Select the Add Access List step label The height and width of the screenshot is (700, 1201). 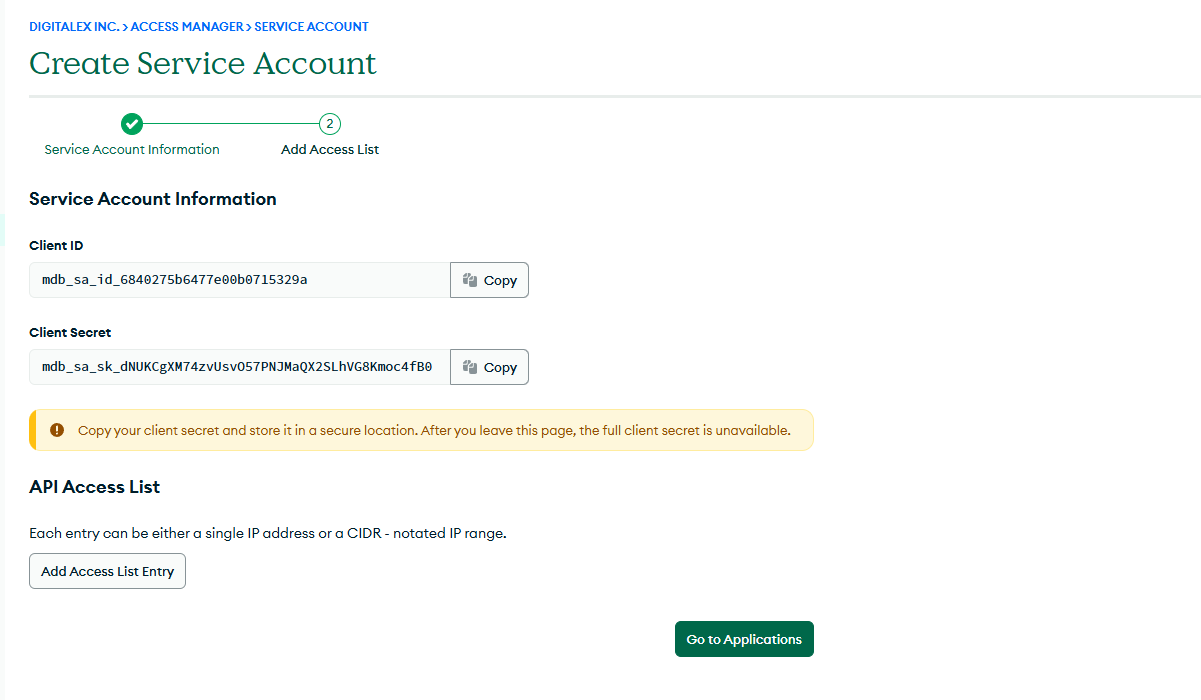pos(330,150)
